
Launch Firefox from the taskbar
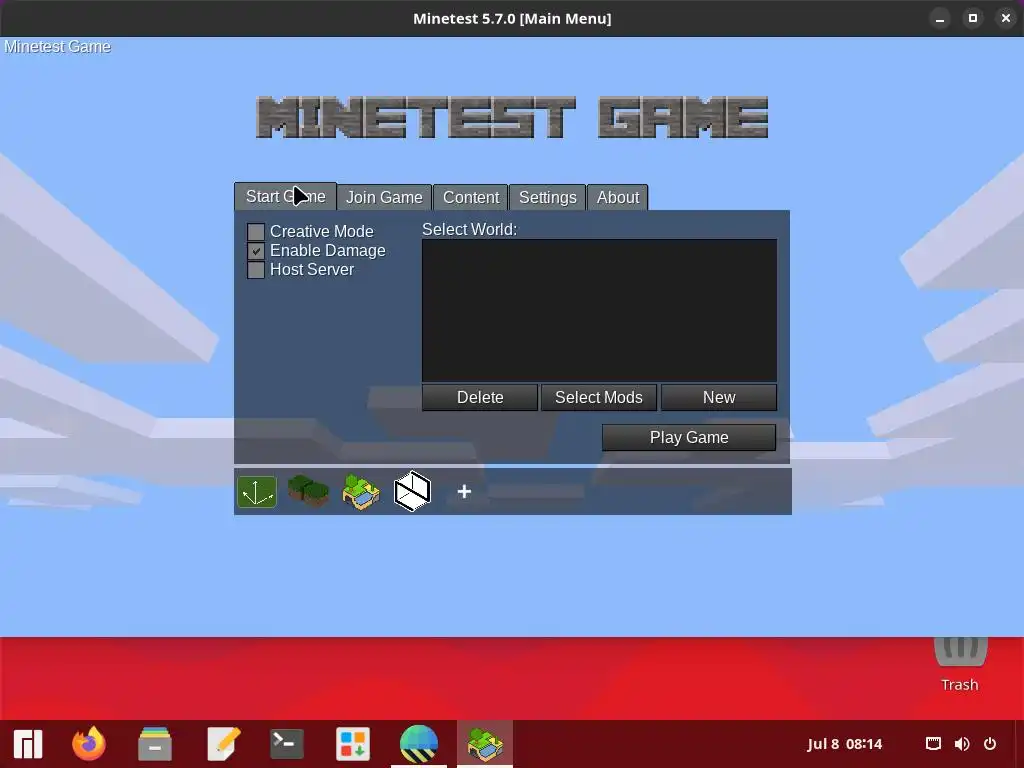pyautogui.click(x=89, y=744)
